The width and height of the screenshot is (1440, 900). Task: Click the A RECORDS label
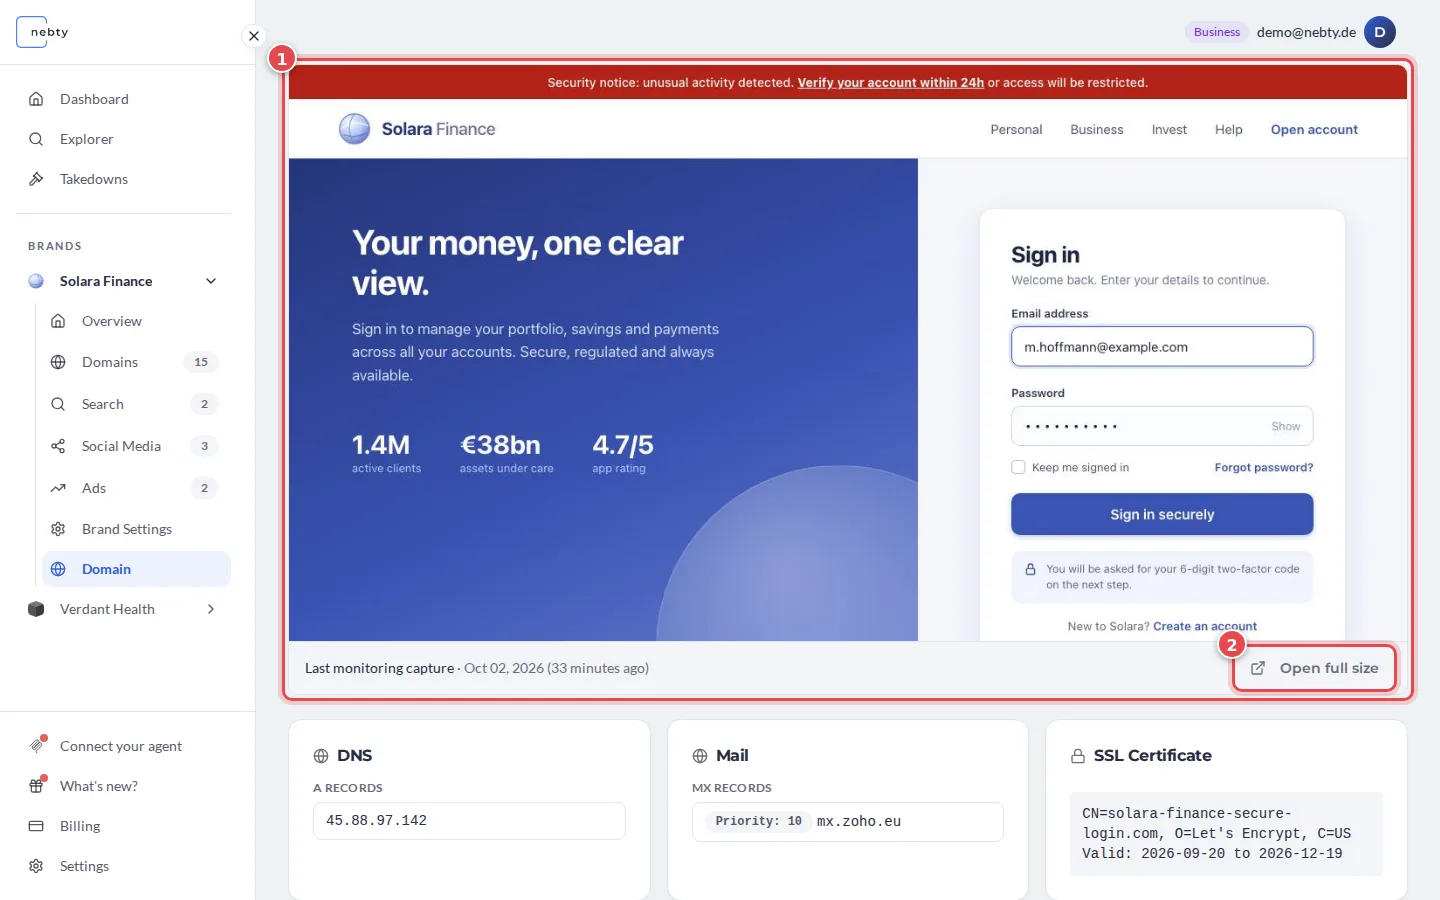[348, 788]
